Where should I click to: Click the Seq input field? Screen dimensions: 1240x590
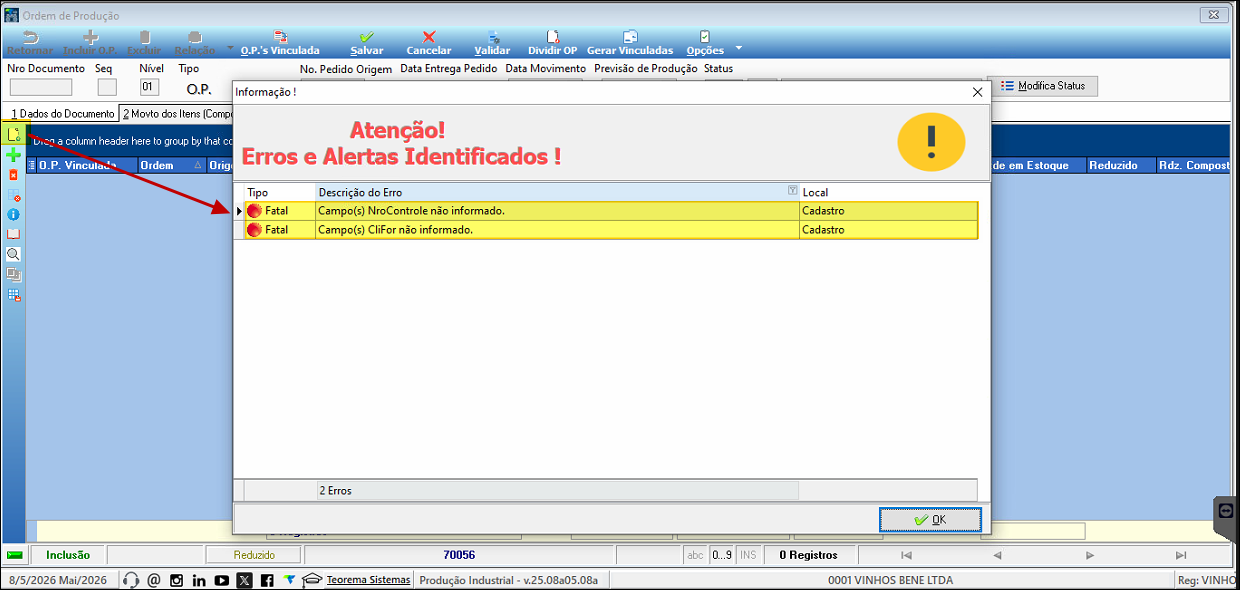(107, 87)
